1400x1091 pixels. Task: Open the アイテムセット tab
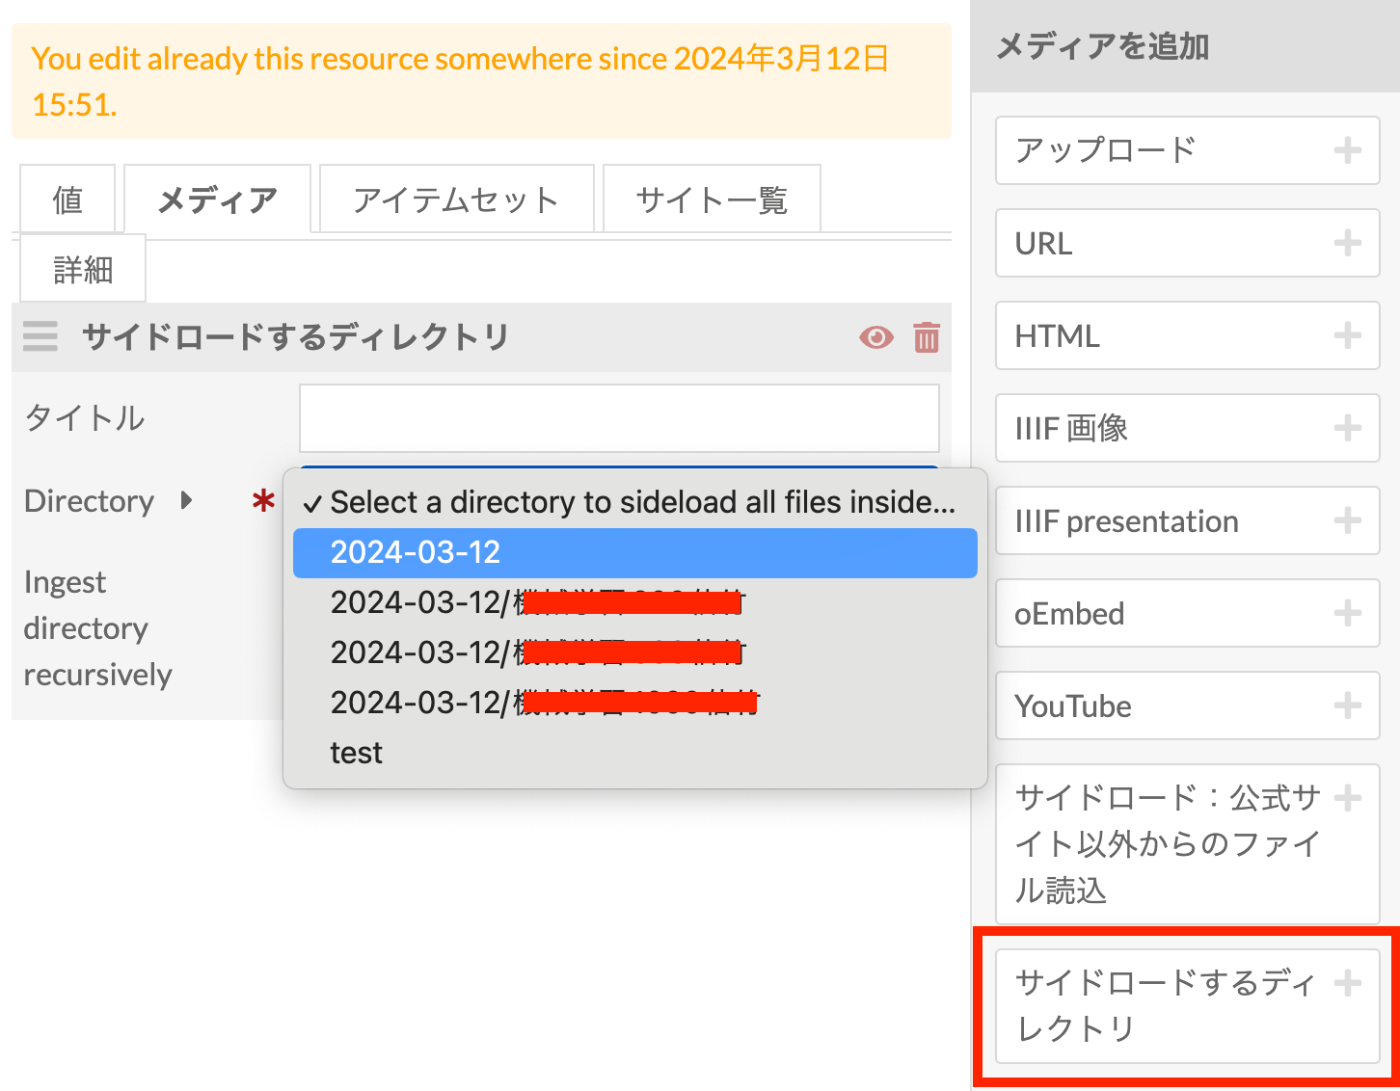455,200
